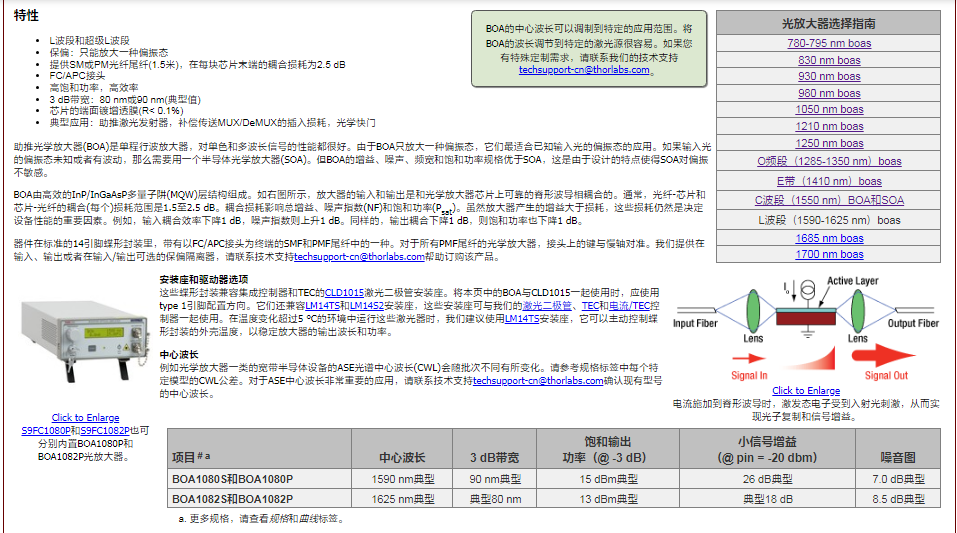The width and height of the screenshot is (957, 533).
Task: Go to the 1685 nm boas page
Action: [x=828, y=238]
